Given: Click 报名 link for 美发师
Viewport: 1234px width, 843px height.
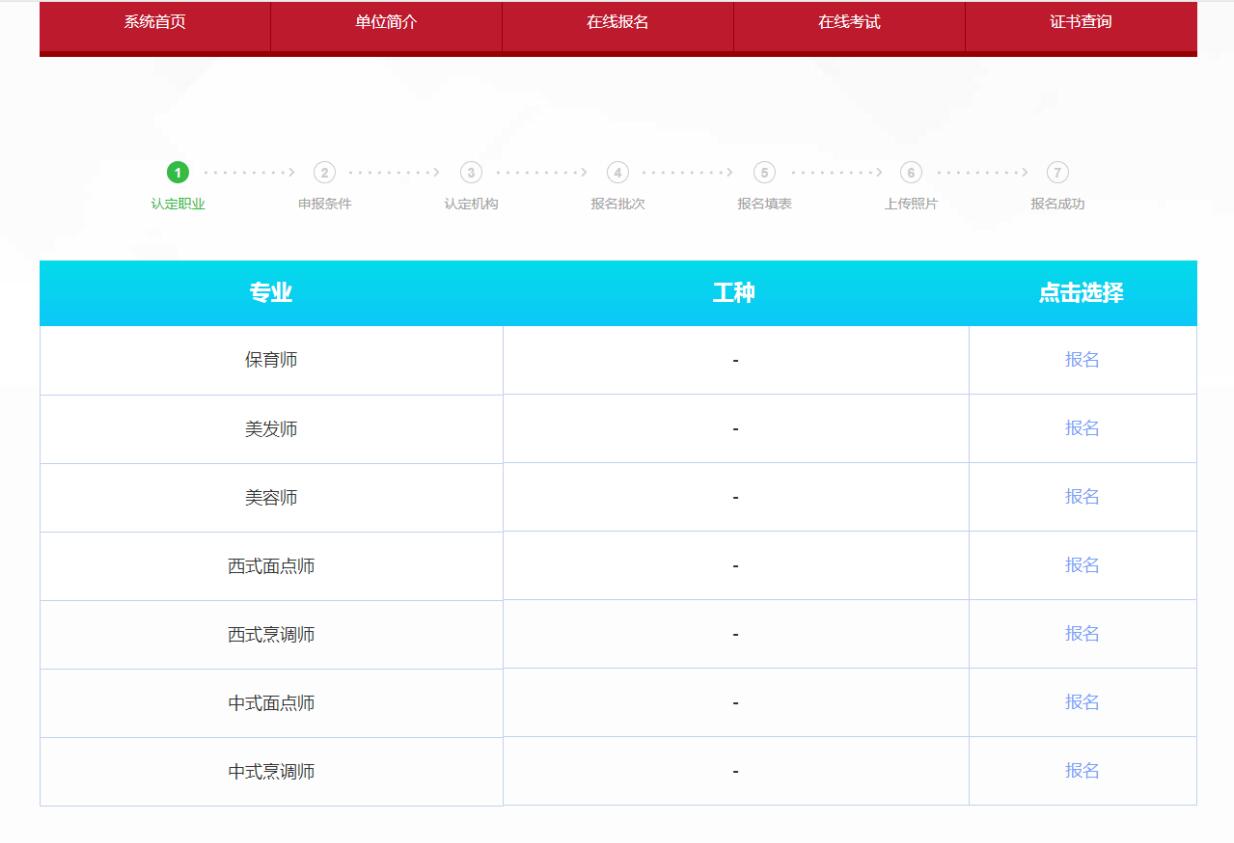Looking at the screenshot, I should (1082, 429).
